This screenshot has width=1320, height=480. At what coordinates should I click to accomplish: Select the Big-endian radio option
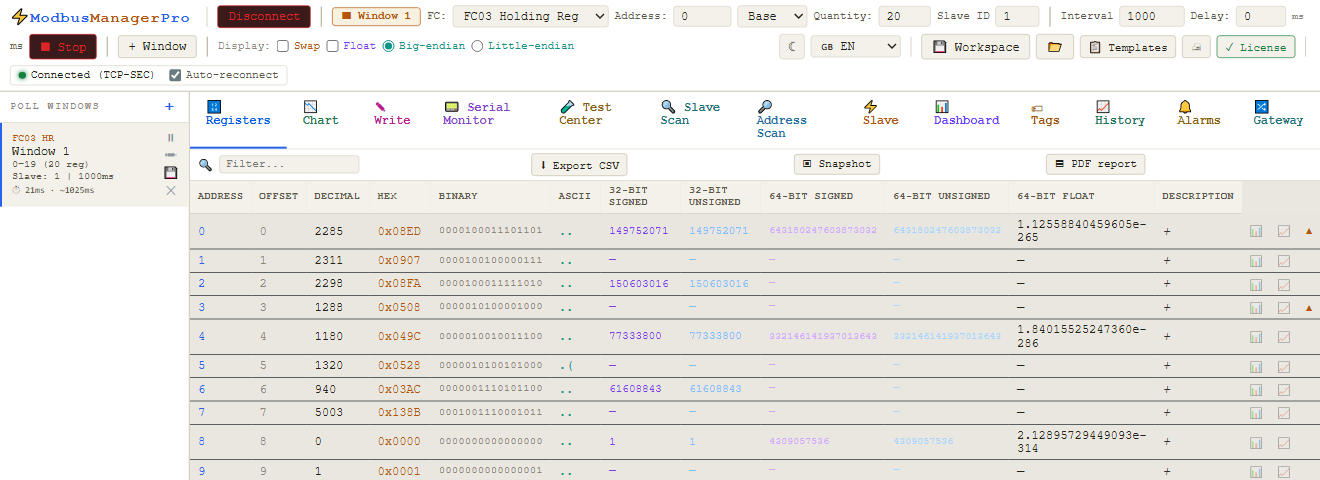[x=389, y=46]
